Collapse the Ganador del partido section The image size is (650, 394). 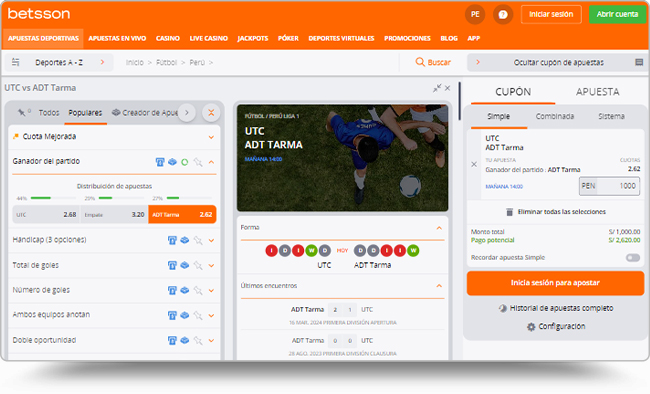tap(211, 162)
